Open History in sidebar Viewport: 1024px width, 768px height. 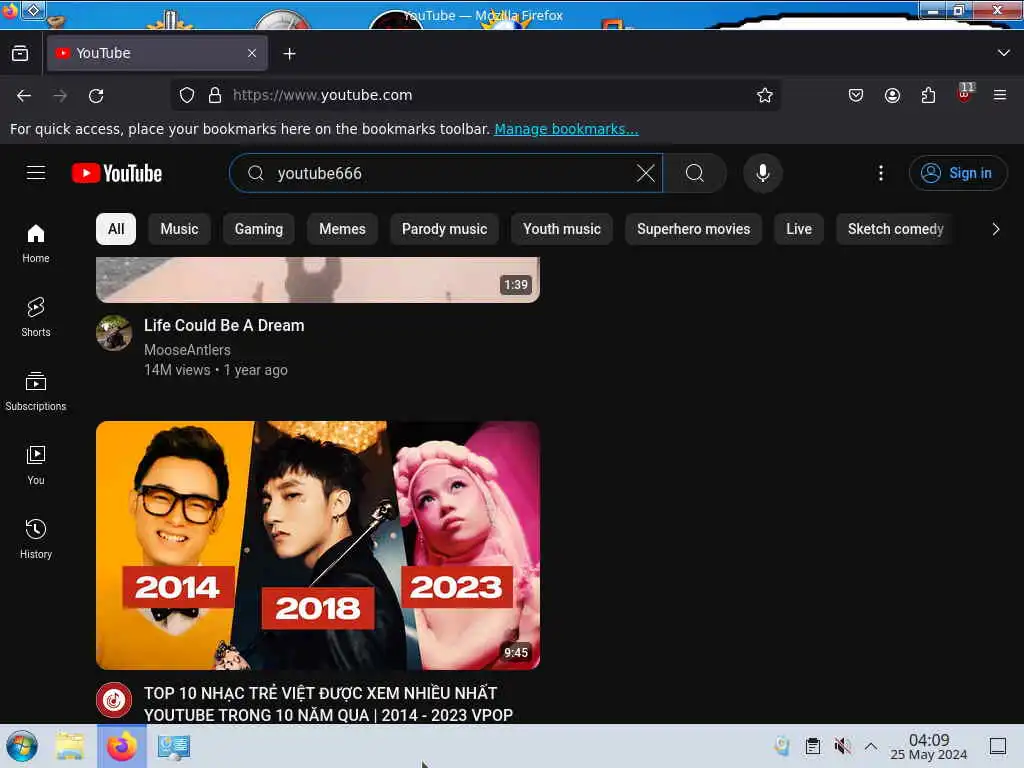[36, 539]
